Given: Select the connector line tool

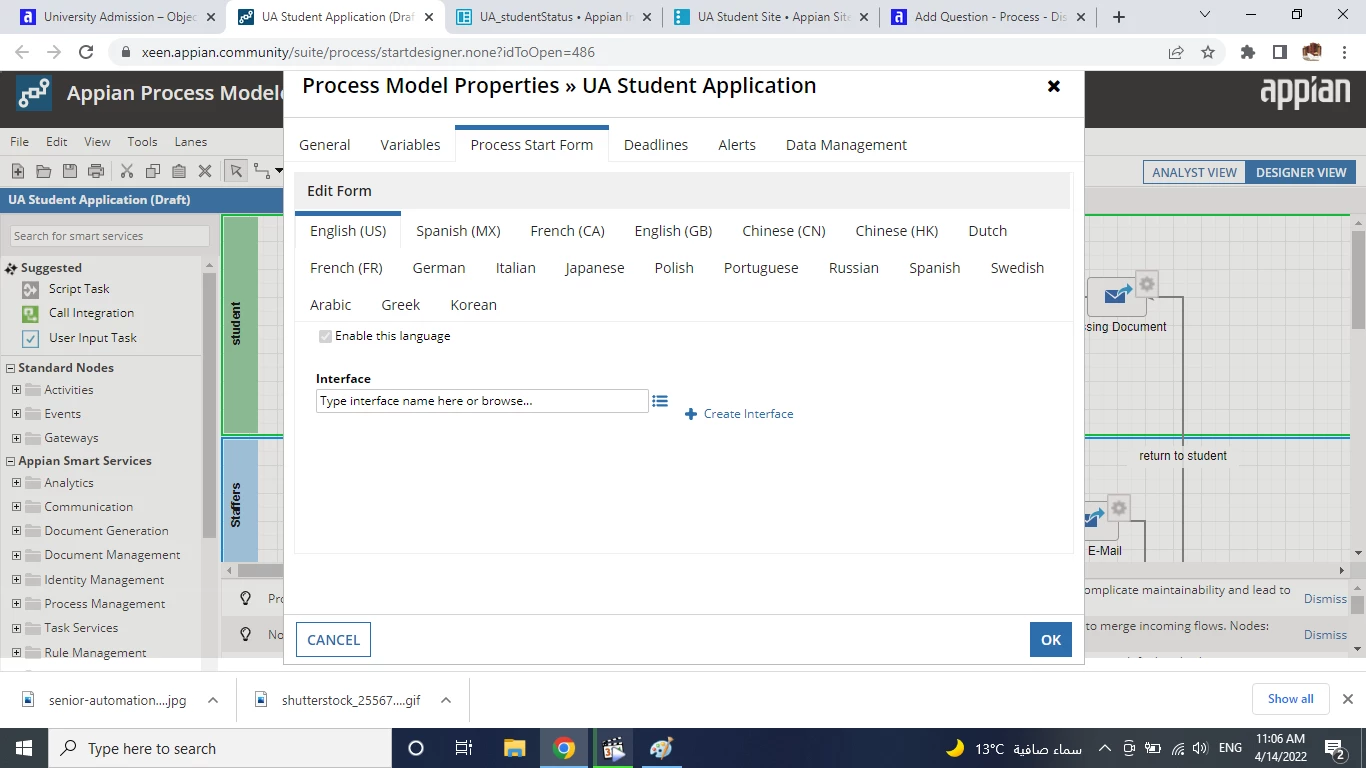Looking at the screenshot, I should coord(262,171).
